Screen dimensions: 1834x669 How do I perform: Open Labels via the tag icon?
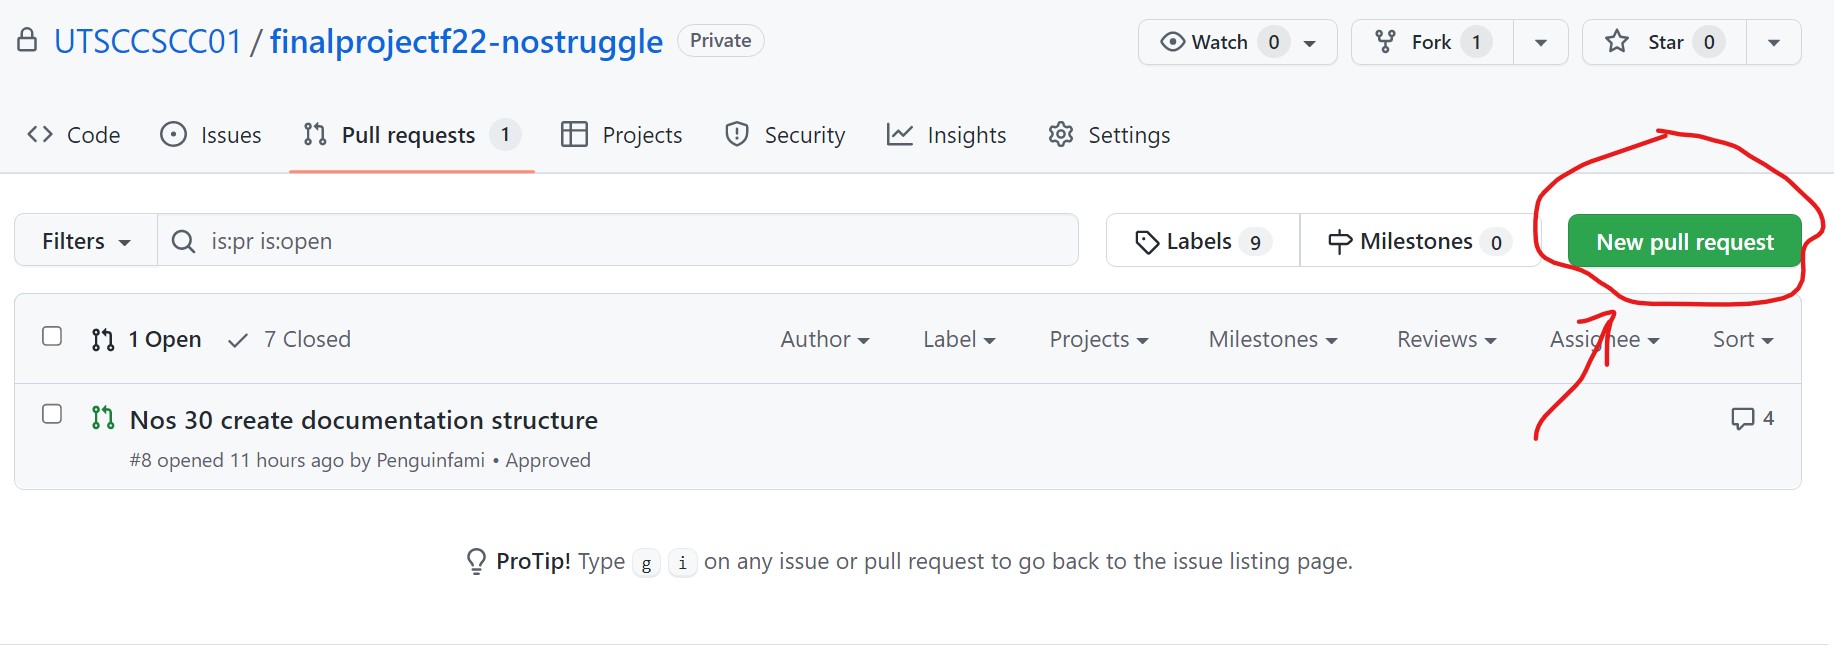pyautogui.click(x=1146, y=242)
